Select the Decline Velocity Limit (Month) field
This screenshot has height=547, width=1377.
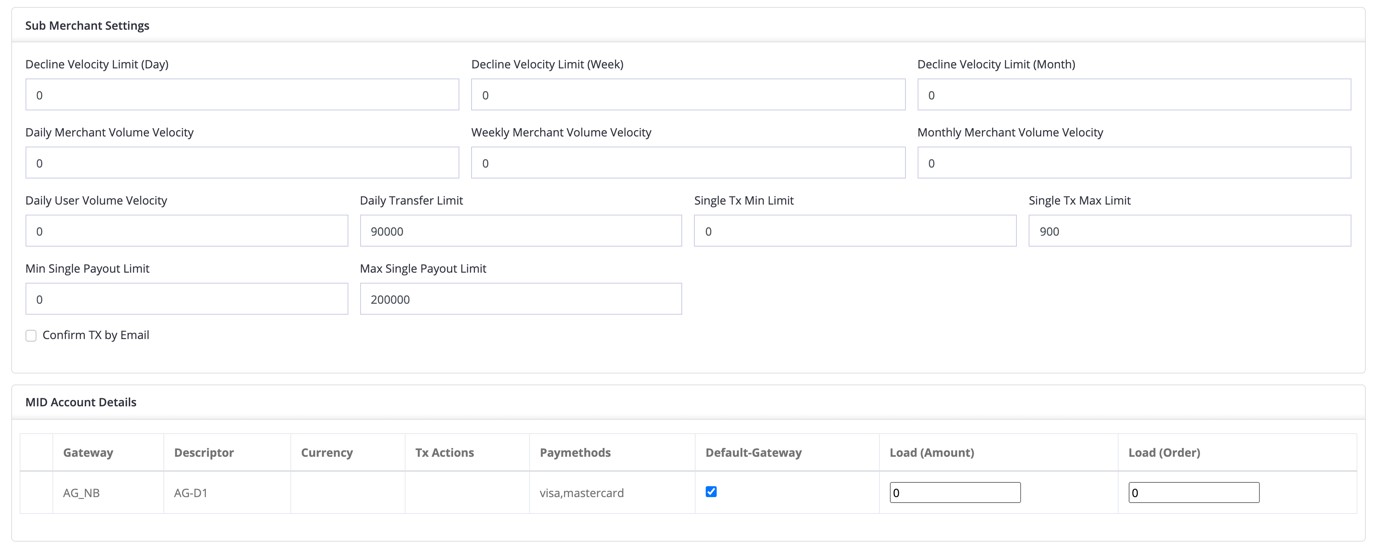click(x=1134, y=95)
